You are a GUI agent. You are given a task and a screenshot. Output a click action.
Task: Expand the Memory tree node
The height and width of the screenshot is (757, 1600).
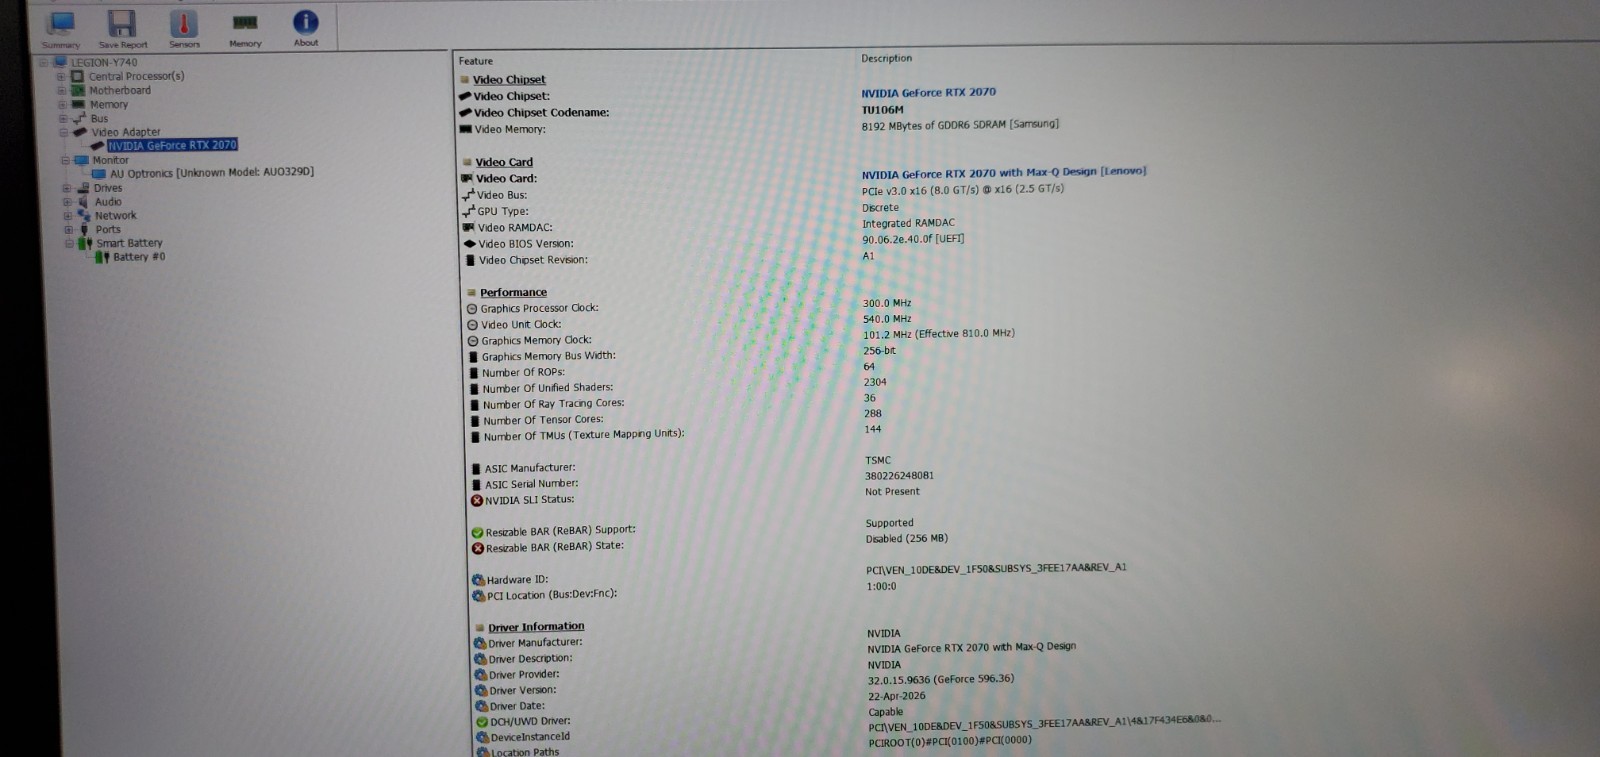click(62, 104)
